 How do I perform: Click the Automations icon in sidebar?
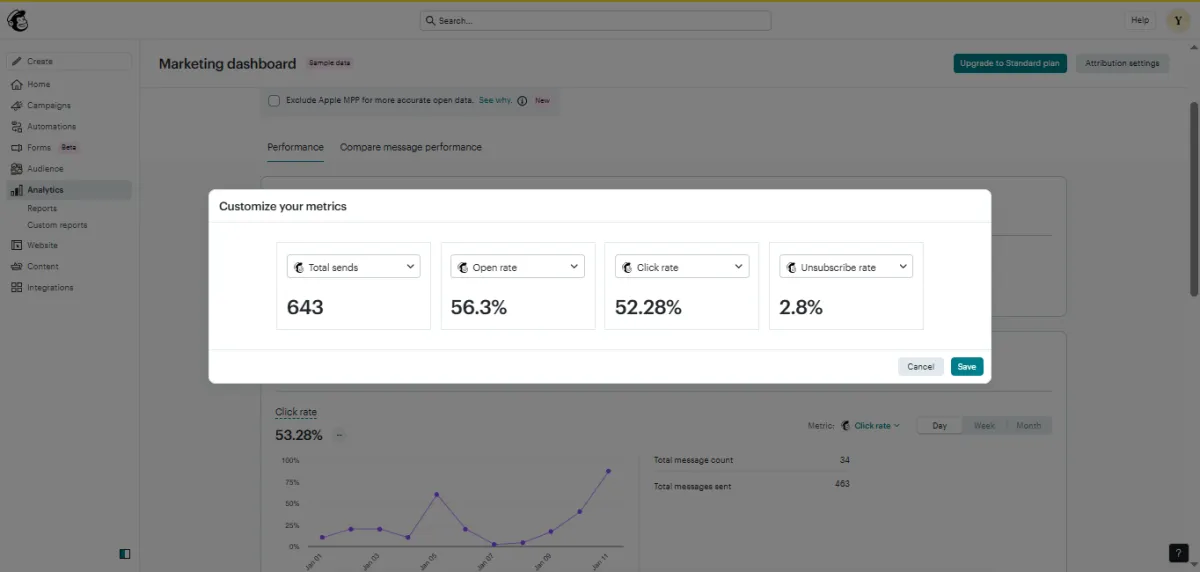[17, 126]
